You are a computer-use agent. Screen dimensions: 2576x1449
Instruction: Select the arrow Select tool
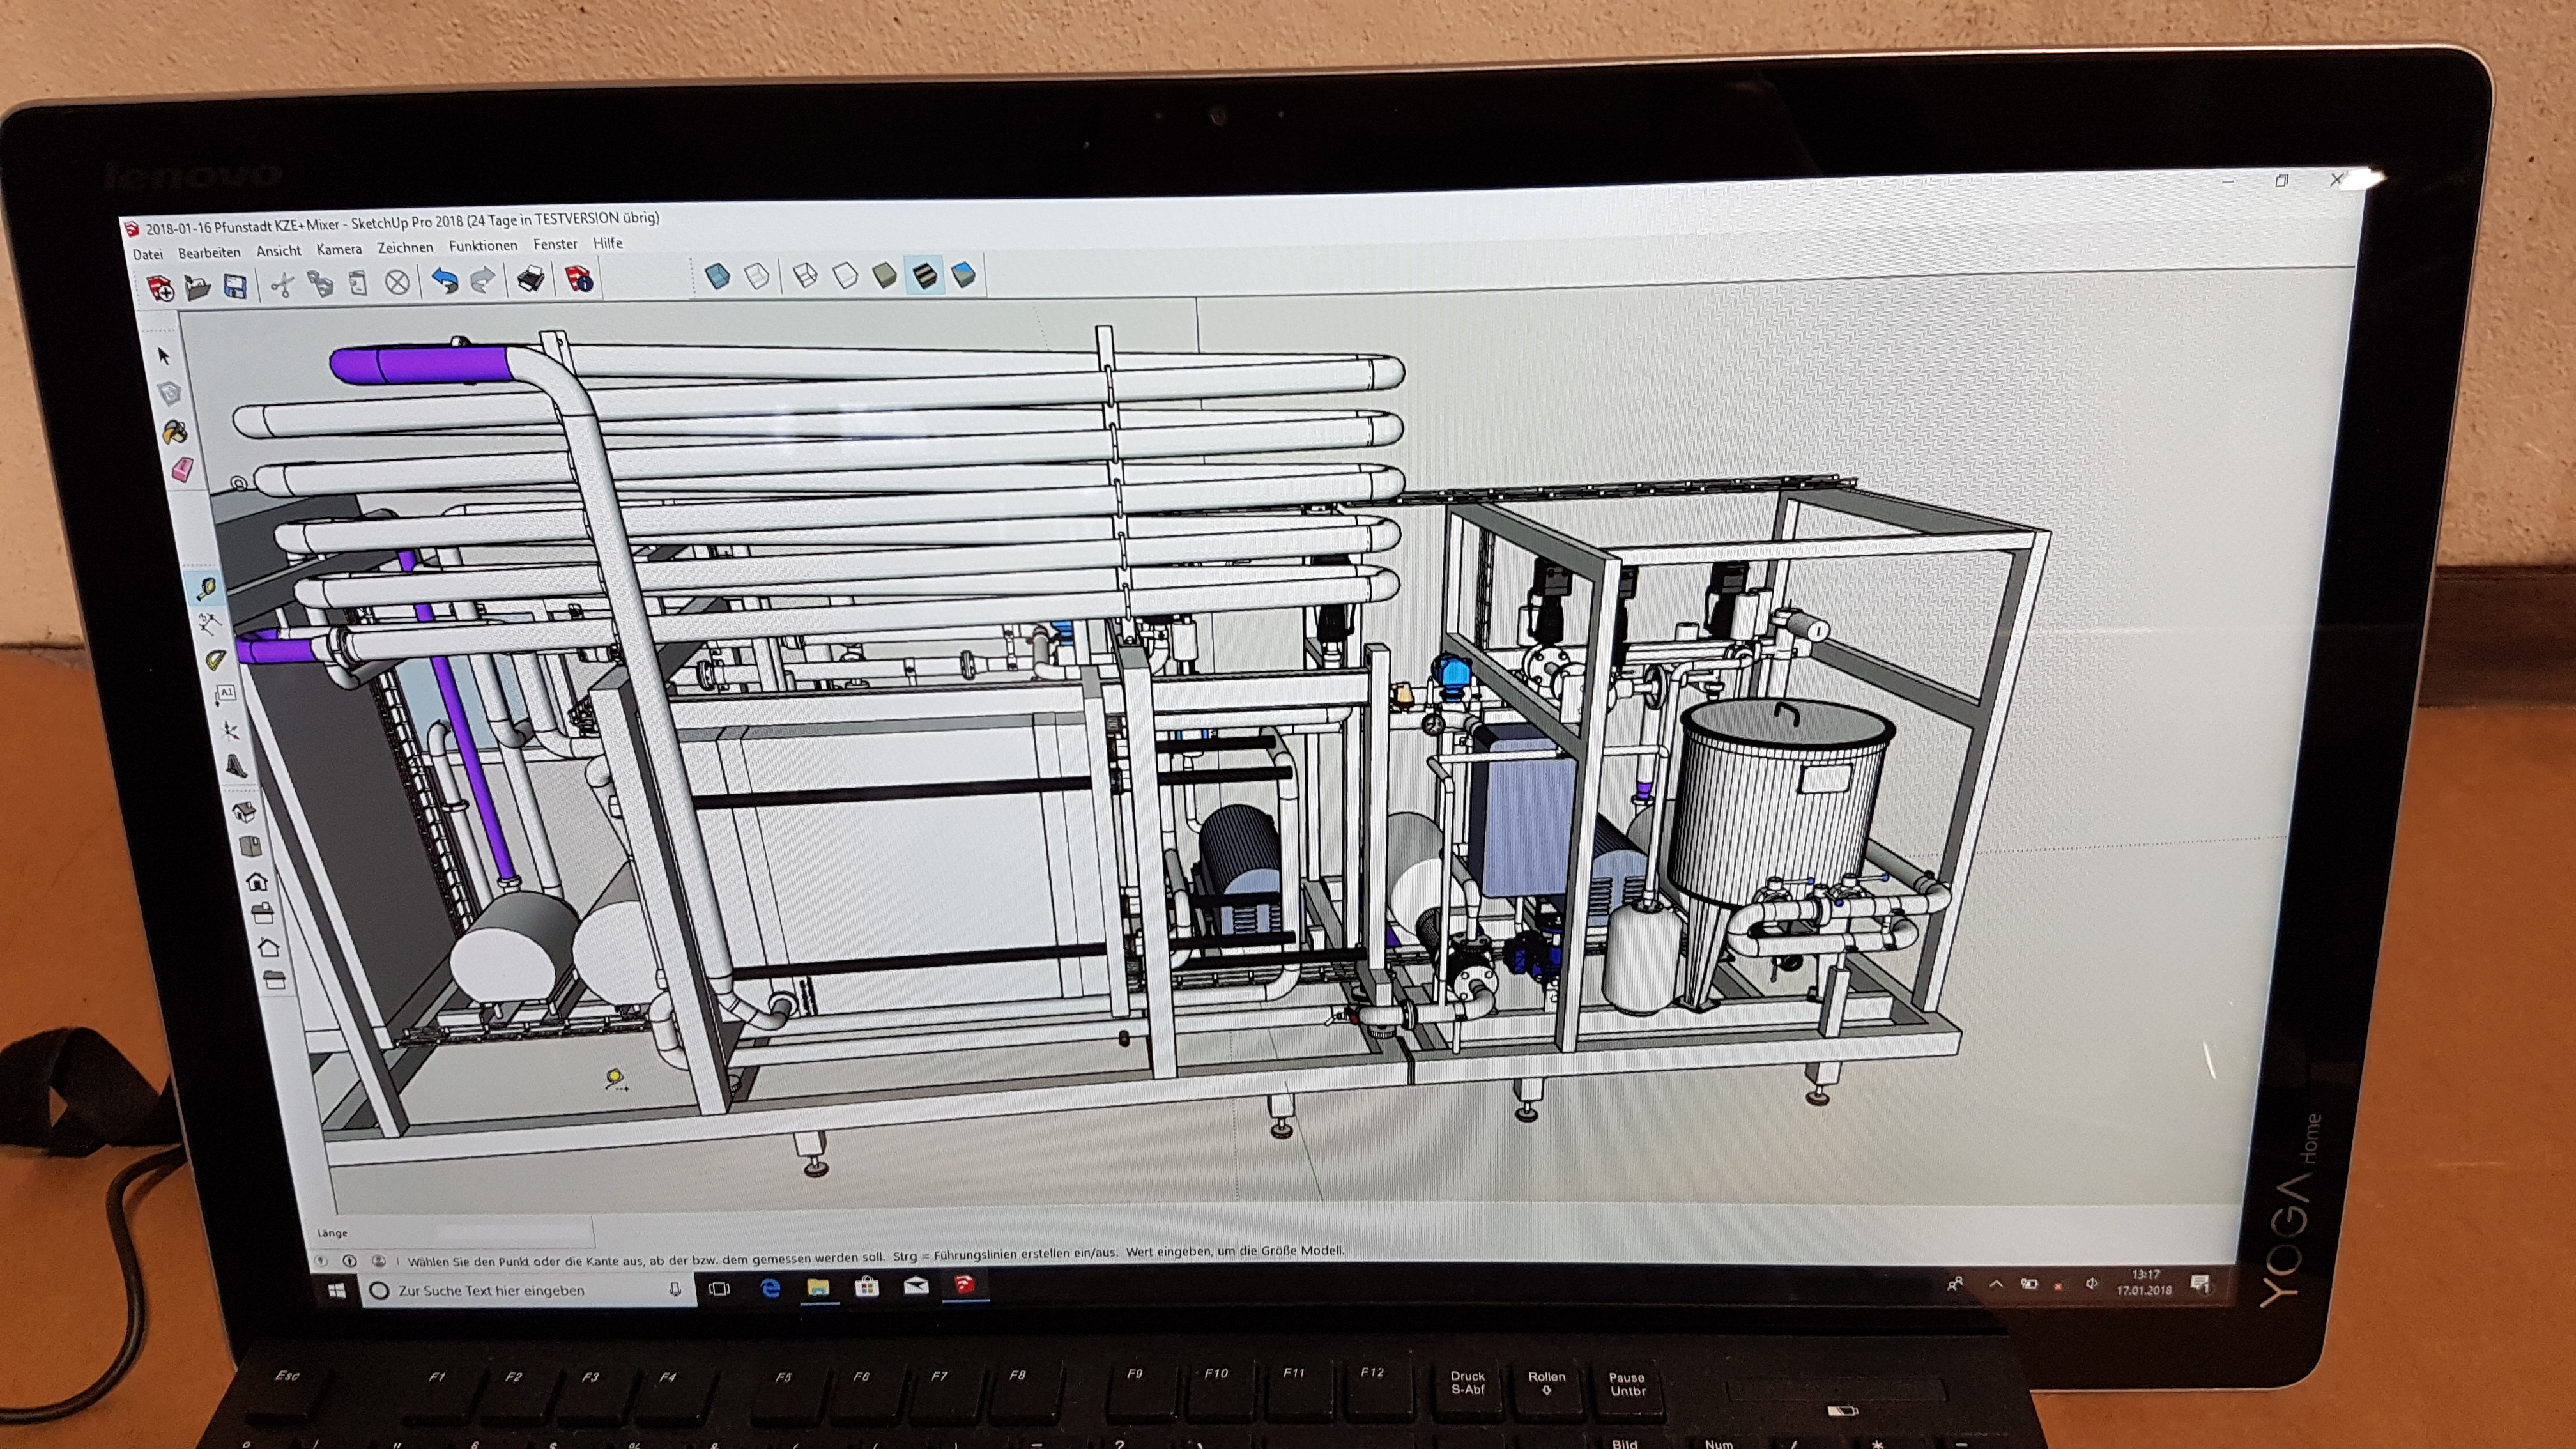[165, 356]
